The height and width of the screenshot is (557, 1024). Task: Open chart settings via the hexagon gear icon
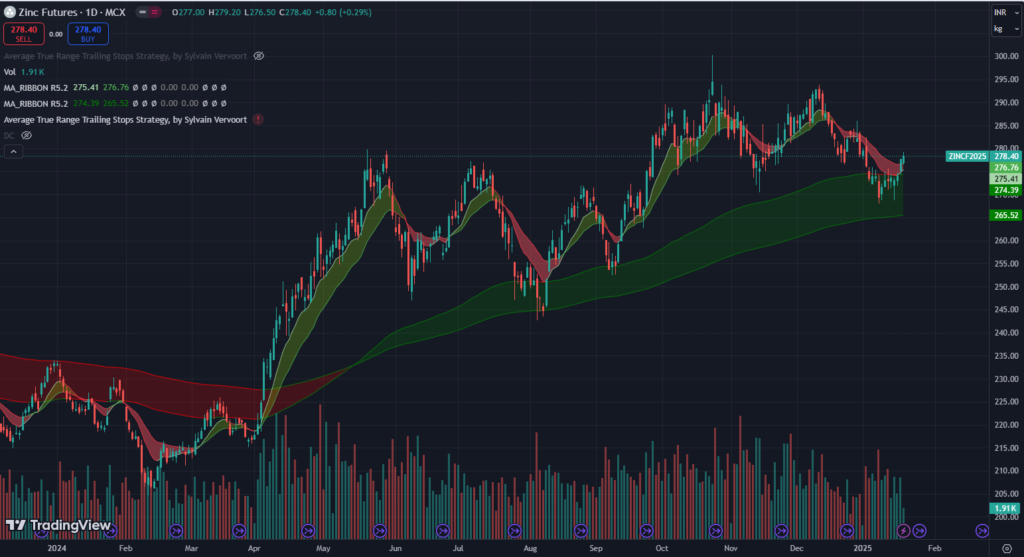(1007, 549)
